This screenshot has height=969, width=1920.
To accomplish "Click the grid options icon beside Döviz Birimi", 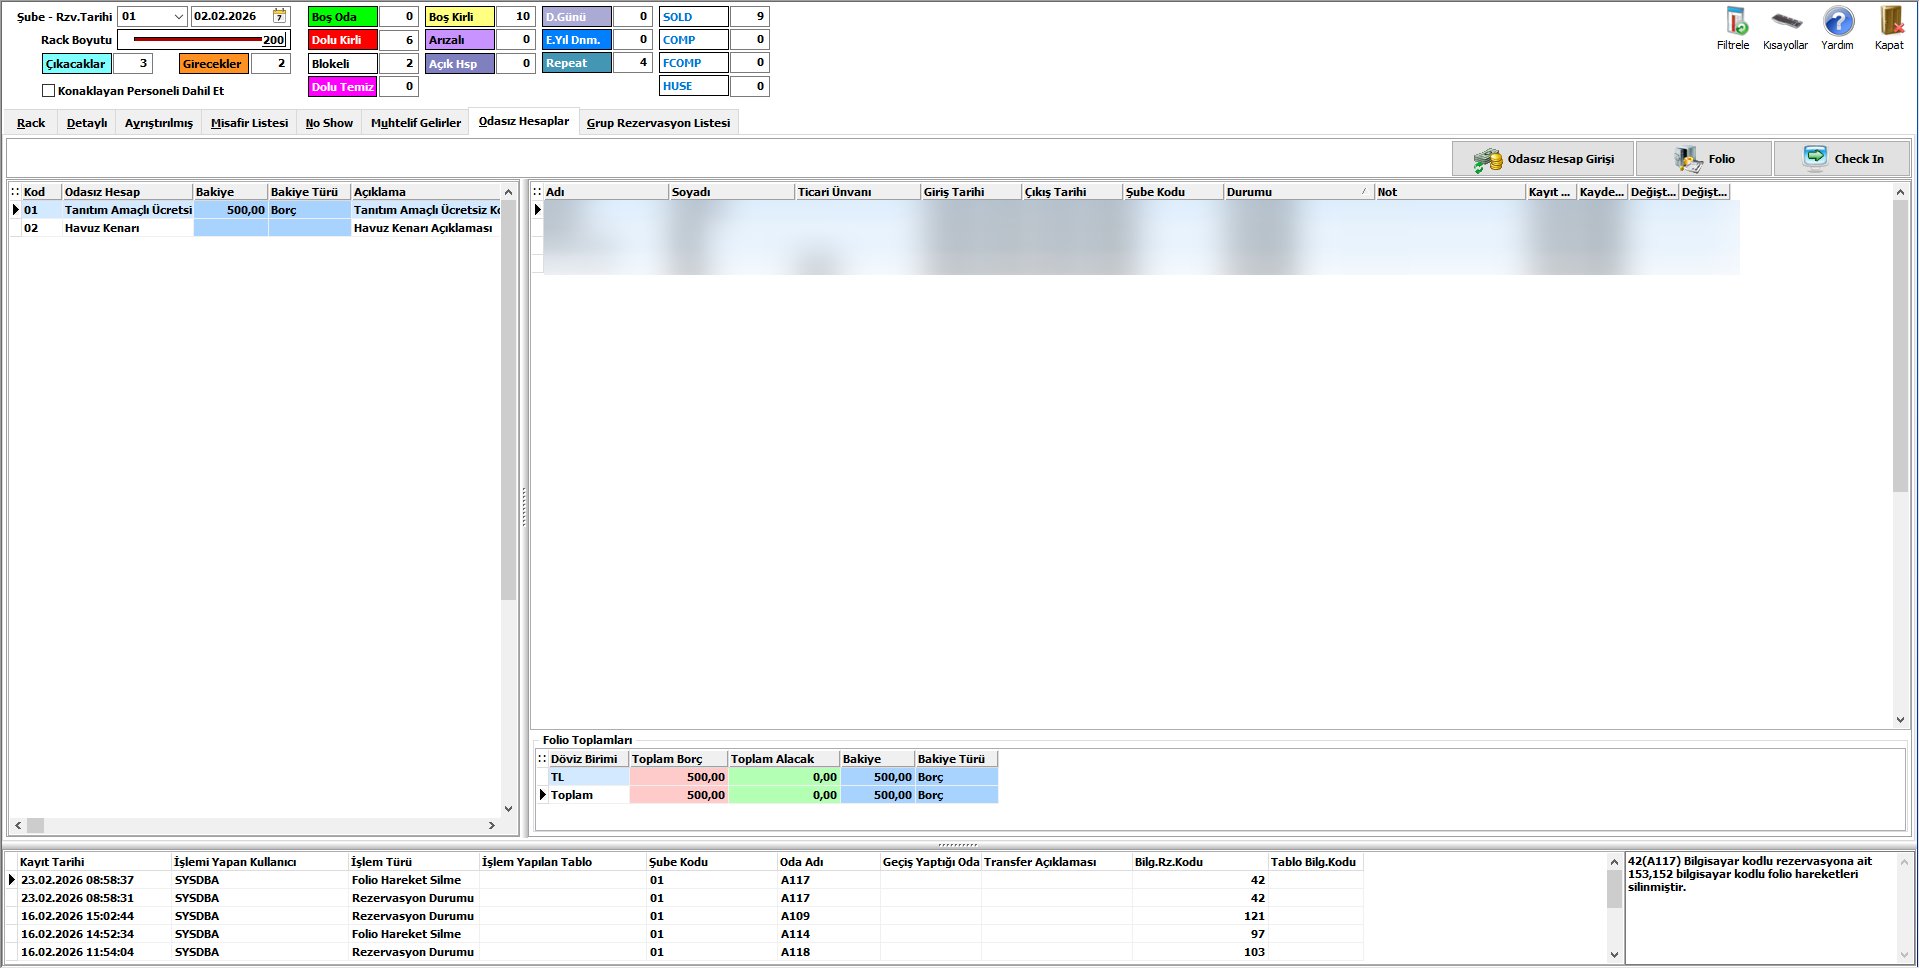I will [542, 759].
